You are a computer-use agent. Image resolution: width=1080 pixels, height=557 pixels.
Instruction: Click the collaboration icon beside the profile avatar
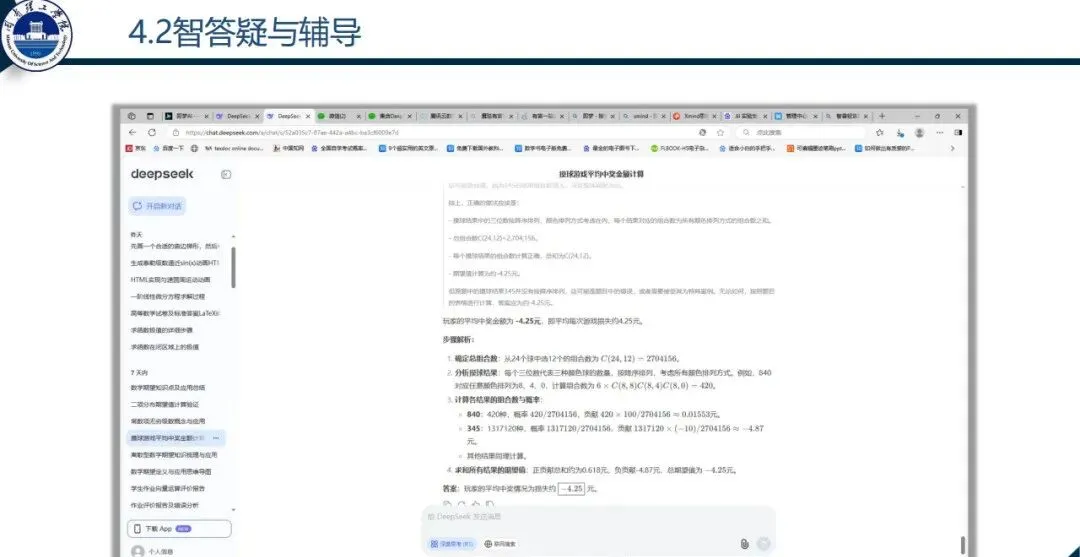pos(900,132)
